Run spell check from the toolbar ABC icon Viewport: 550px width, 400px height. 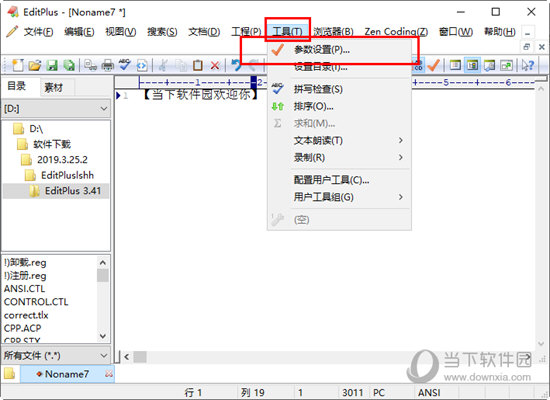tap(125, 65)
